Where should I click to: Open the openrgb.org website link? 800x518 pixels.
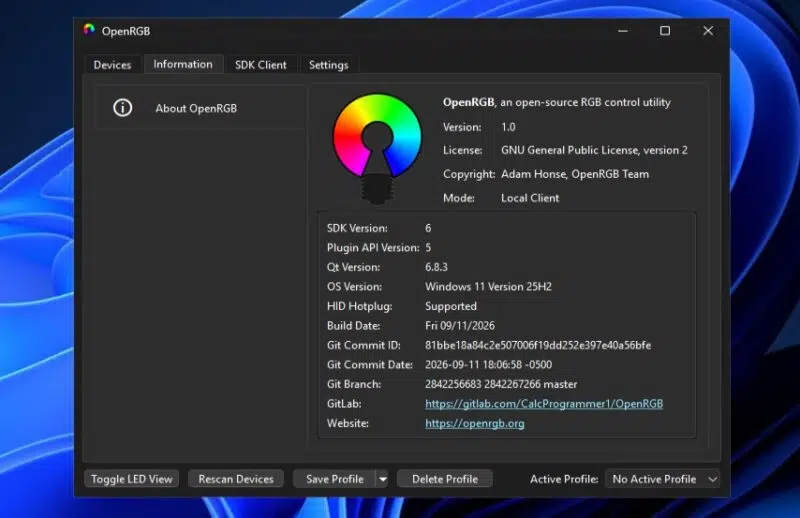click(x=474, y=423)
